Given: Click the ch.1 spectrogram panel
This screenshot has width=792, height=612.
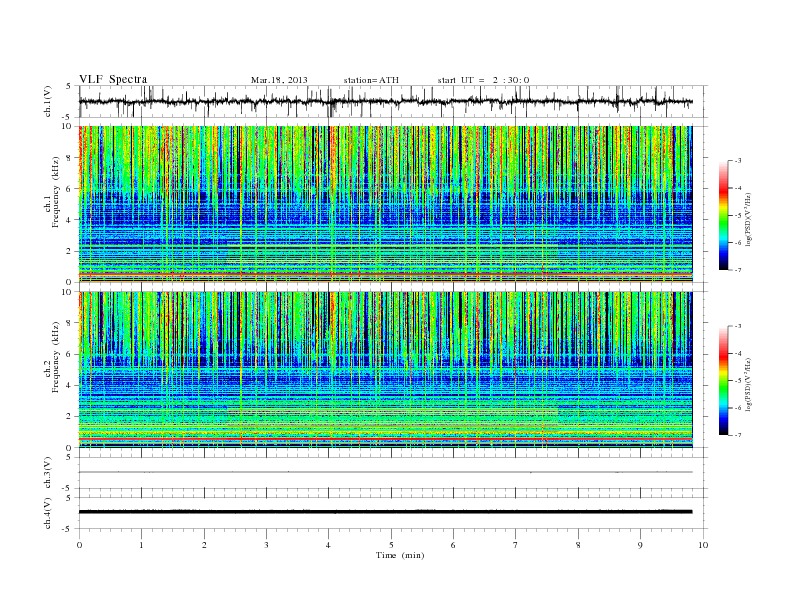Looking at the screenshot, I should (x=385, y=204).
